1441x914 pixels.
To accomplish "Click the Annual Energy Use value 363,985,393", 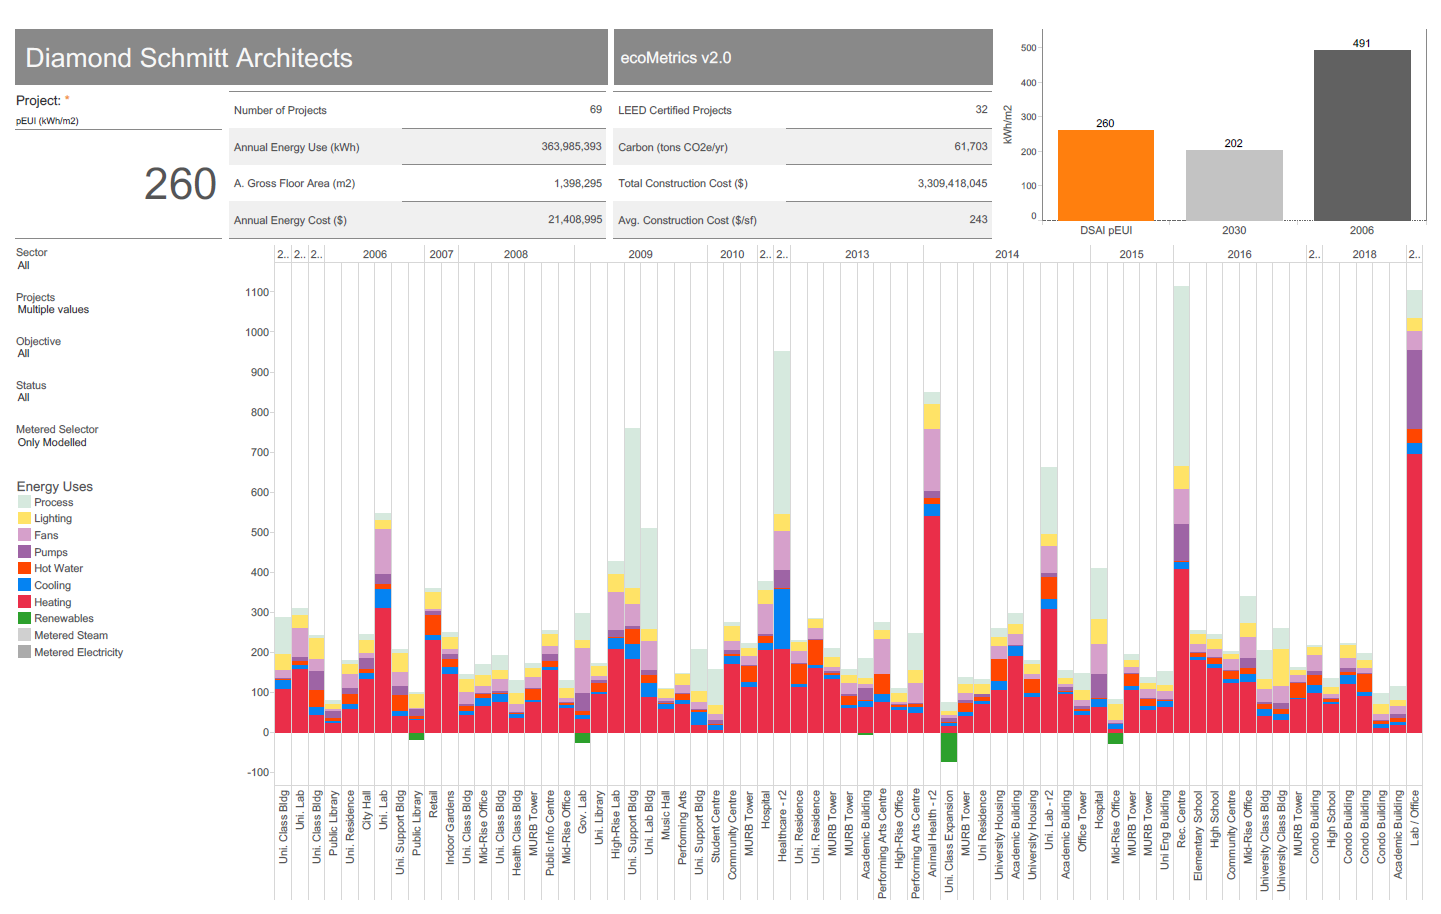I will pyautogui.click(x=572, y=147).
